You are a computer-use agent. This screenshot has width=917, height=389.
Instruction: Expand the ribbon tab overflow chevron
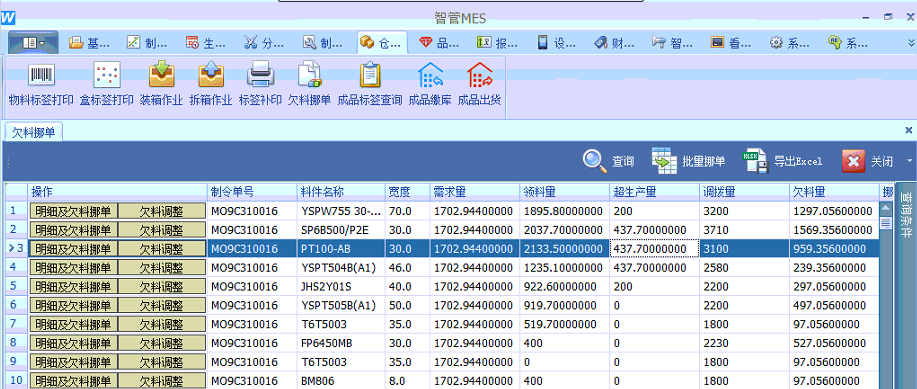coord(910,42)
